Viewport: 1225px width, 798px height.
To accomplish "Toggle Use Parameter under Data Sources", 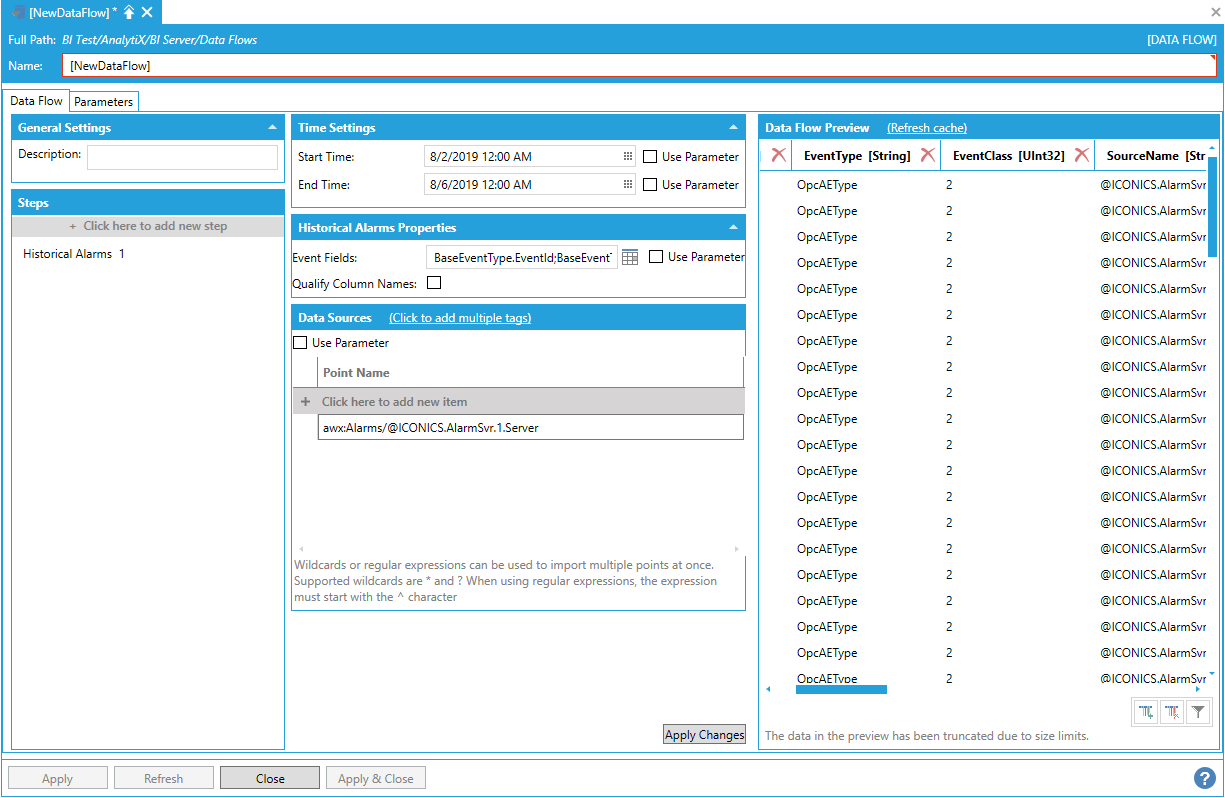I will pos(300,343).
